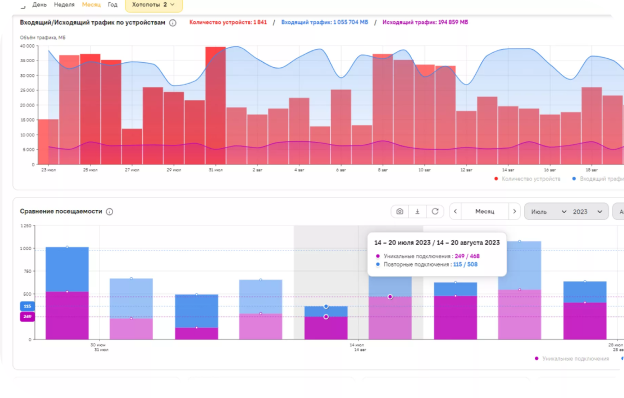Toggle Уникальные подключения legend series
Image resolution: width=624 pixels, height=398 pixels.
(x=572, y=359)
